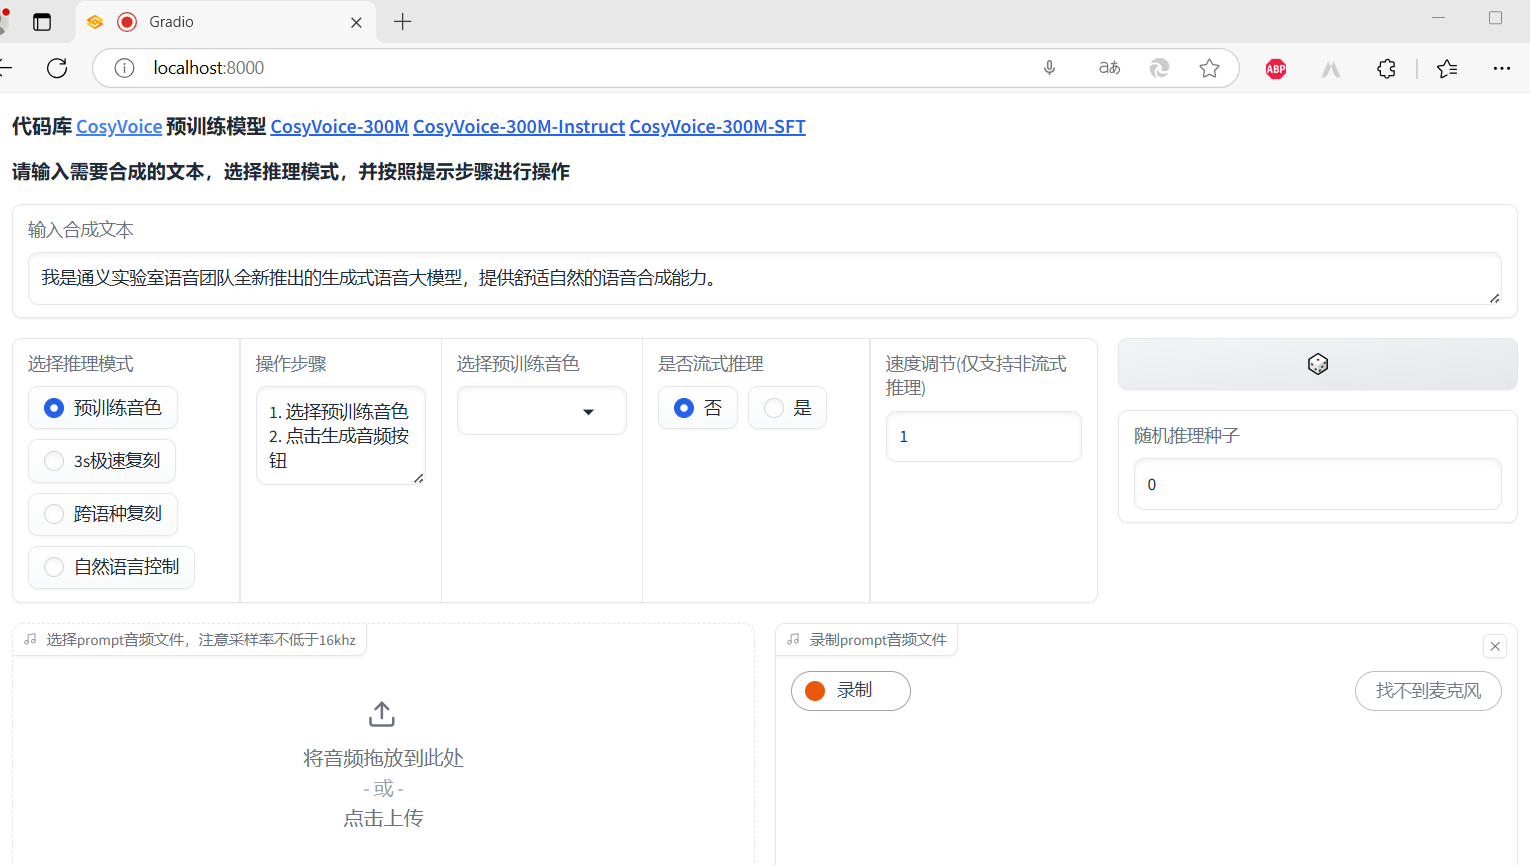Open the tab actions menu icon
The width and height of the screenshot is (1530, 865).
pos(42,22)
